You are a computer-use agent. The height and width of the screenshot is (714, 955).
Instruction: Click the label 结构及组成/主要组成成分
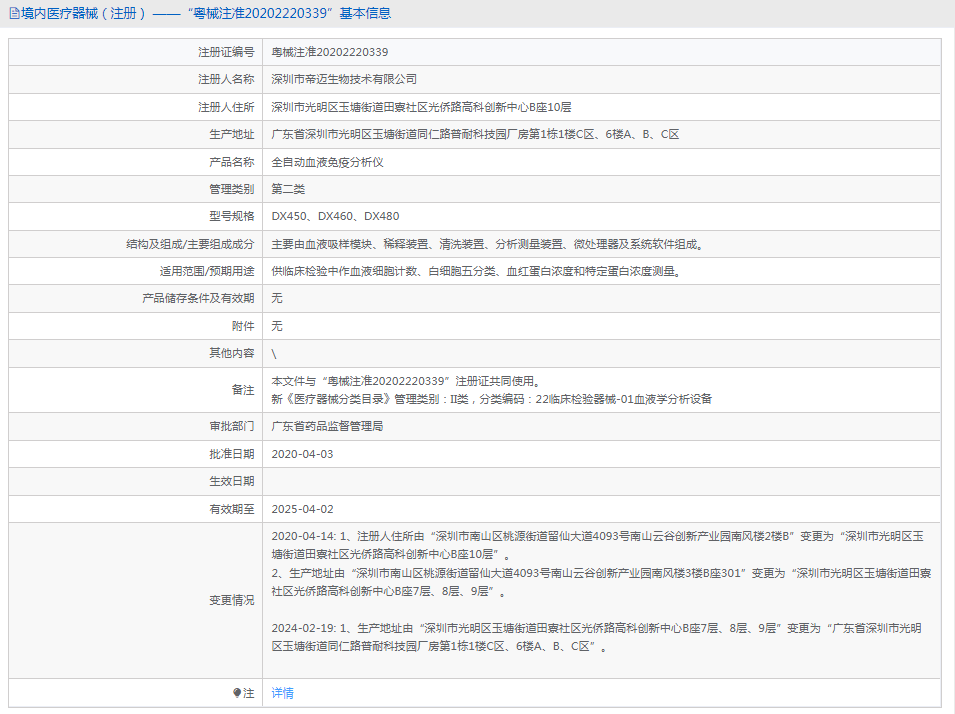(190, 244)
